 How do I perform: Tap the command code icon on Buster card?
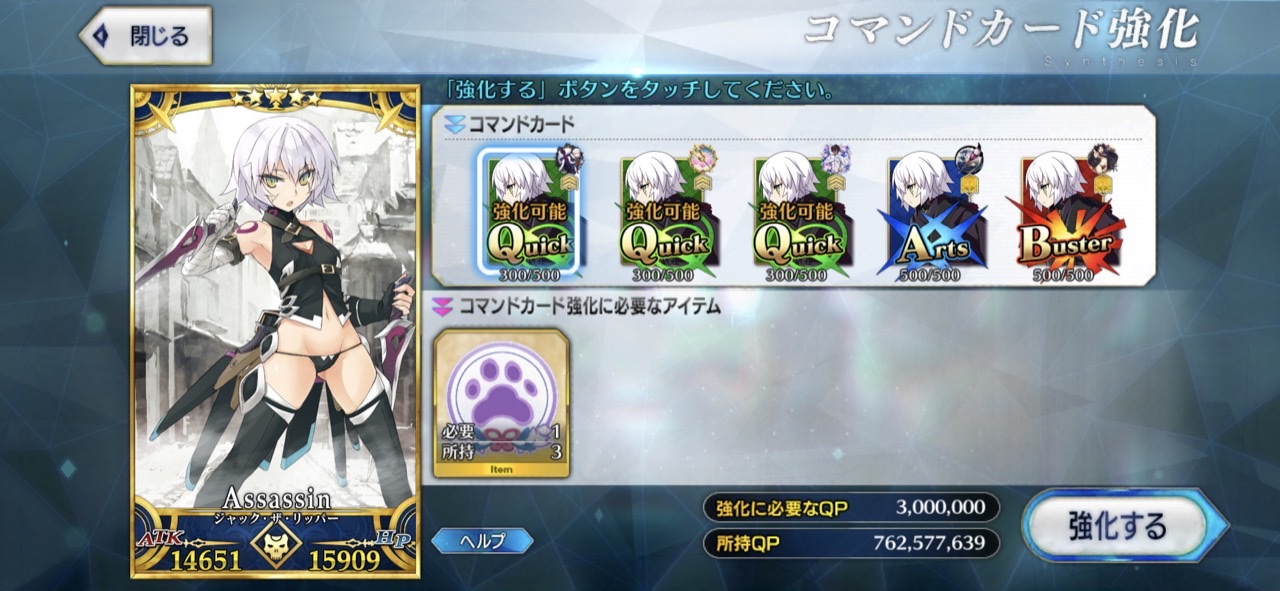click(x=1103, y=160)
